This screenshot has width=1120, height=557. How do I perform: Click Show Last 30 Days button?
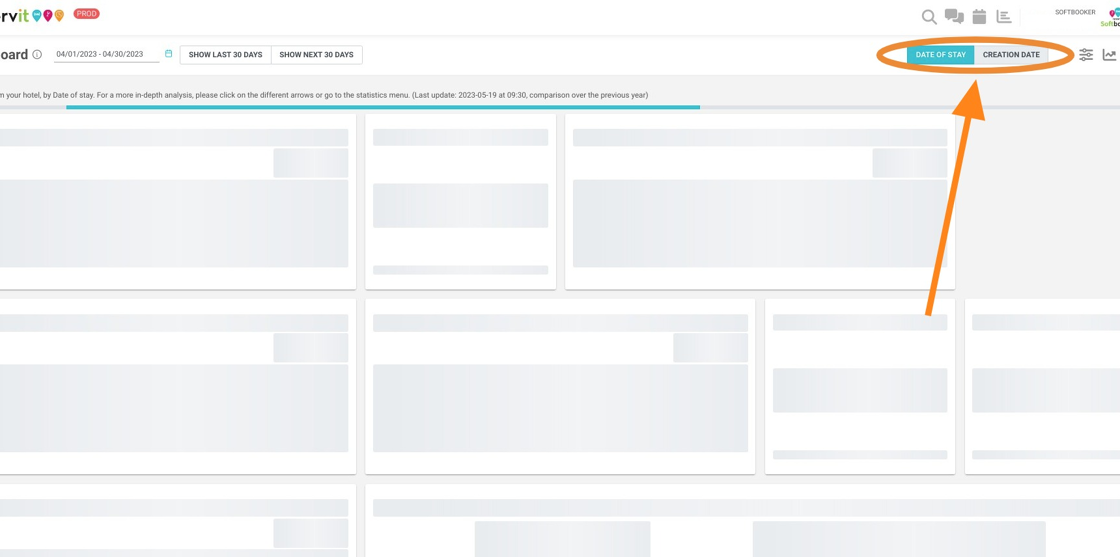tap(225, 55)
